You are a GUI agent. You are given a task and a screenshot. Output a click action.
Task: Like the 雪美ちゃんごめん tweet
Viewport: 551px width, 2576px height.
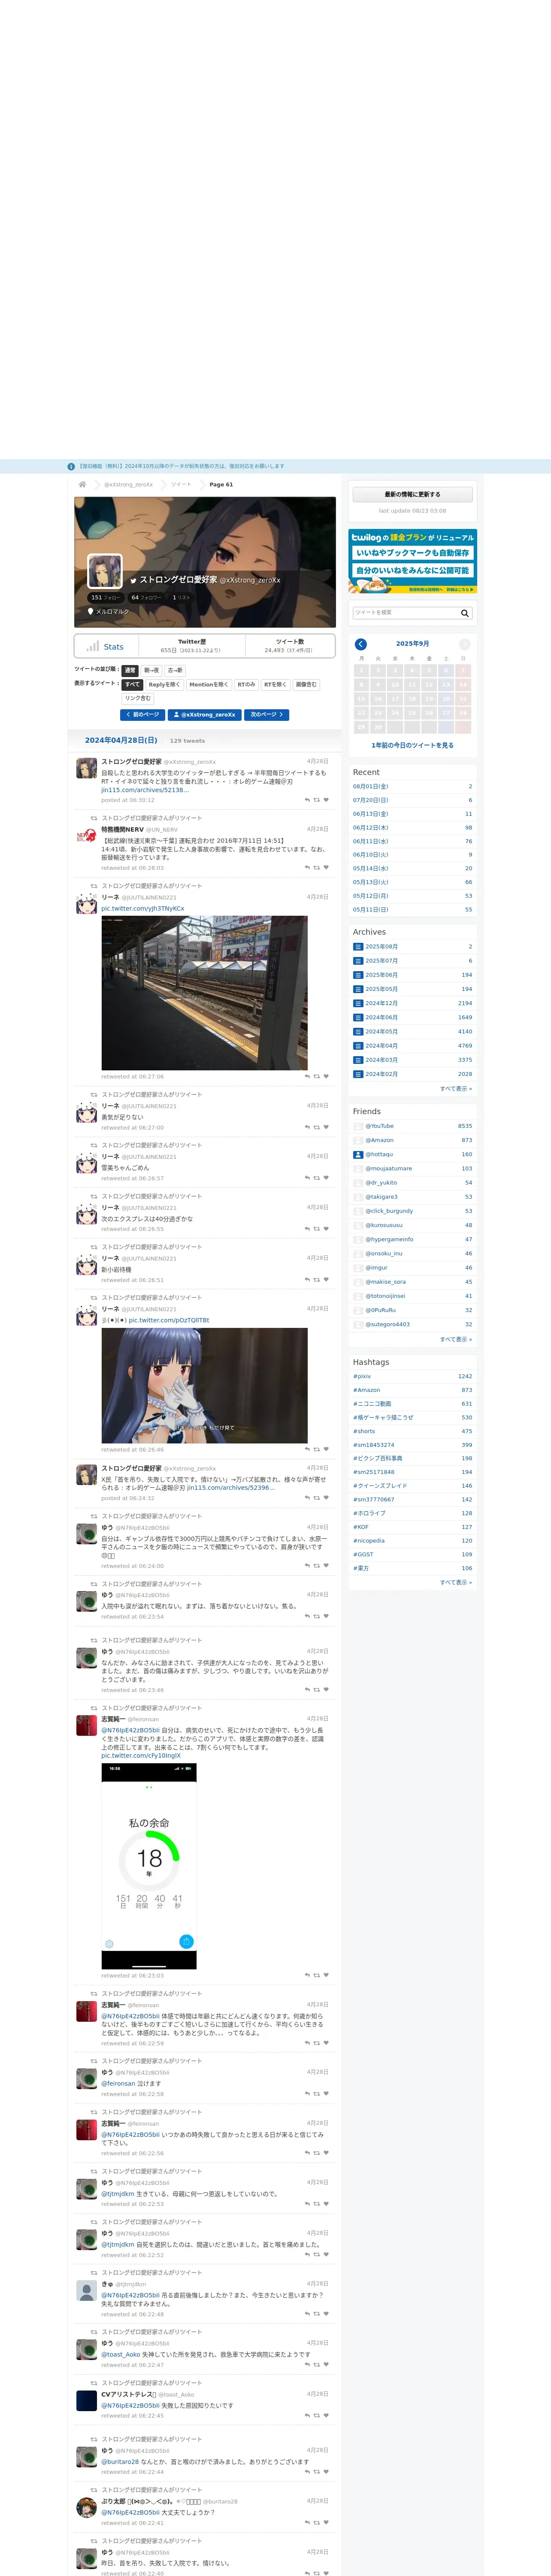(x=326, y=1178)
